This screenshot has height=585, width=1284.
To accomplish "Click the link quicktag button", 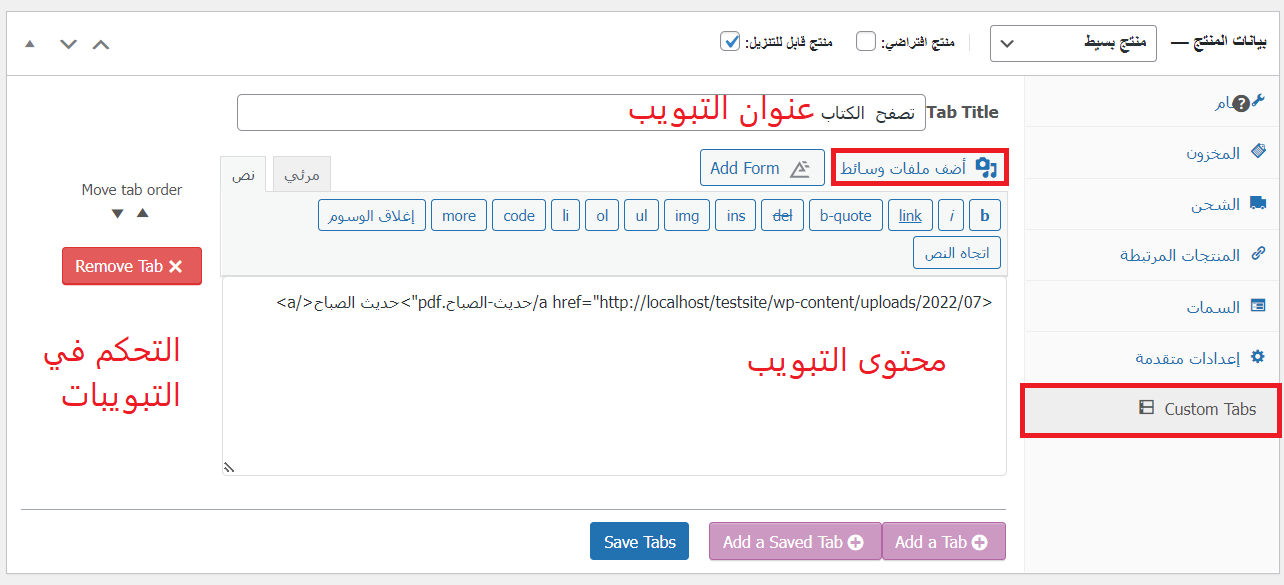I will pos(910,215).
